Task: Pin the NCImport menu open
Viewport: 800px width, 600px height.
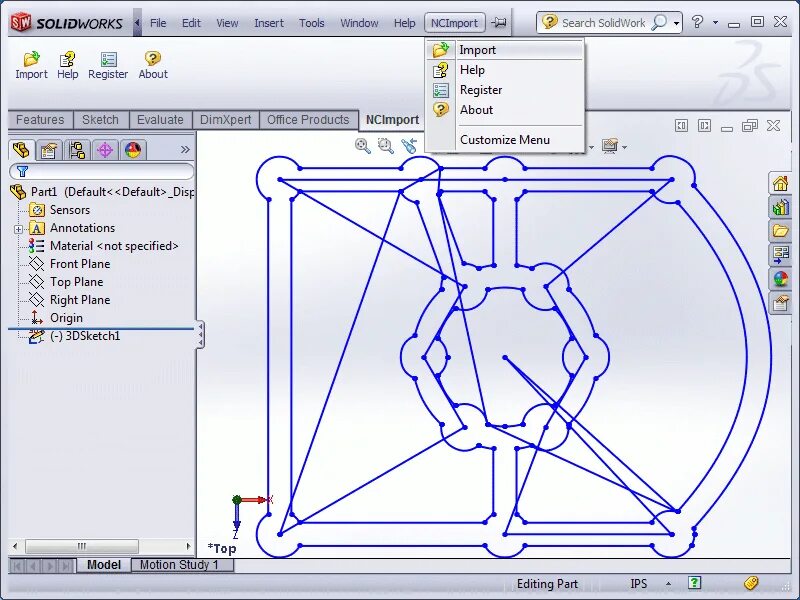Action: 500,22
